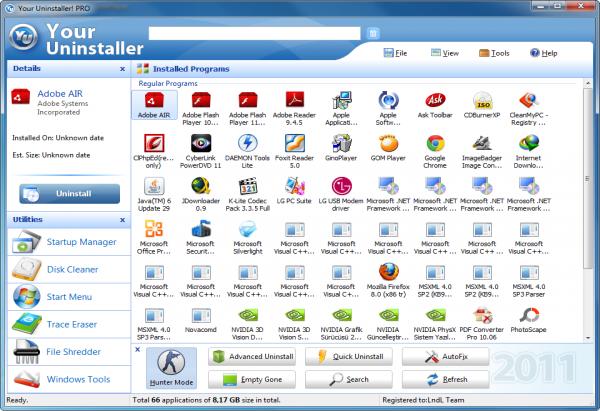This screenshot has width=600, height=411.
Task: Click scrollbar down arrow in program list
Action: pyautogui.click(x=588, y=338)
